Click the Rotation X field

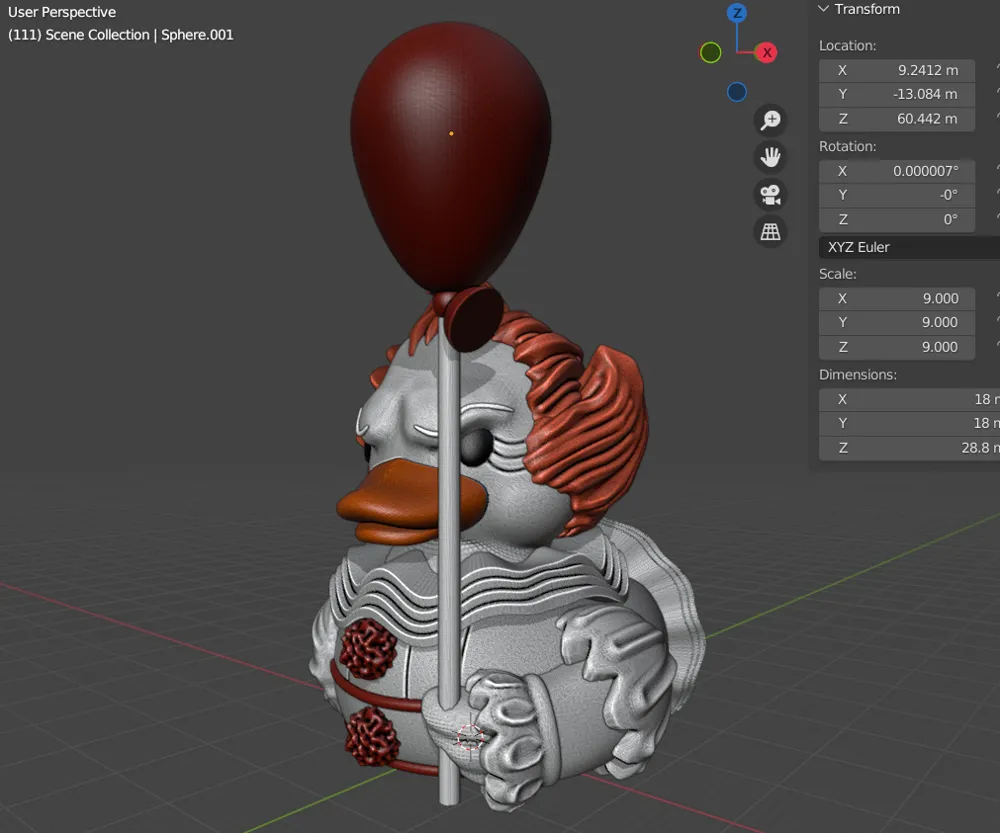coord(897,171)
